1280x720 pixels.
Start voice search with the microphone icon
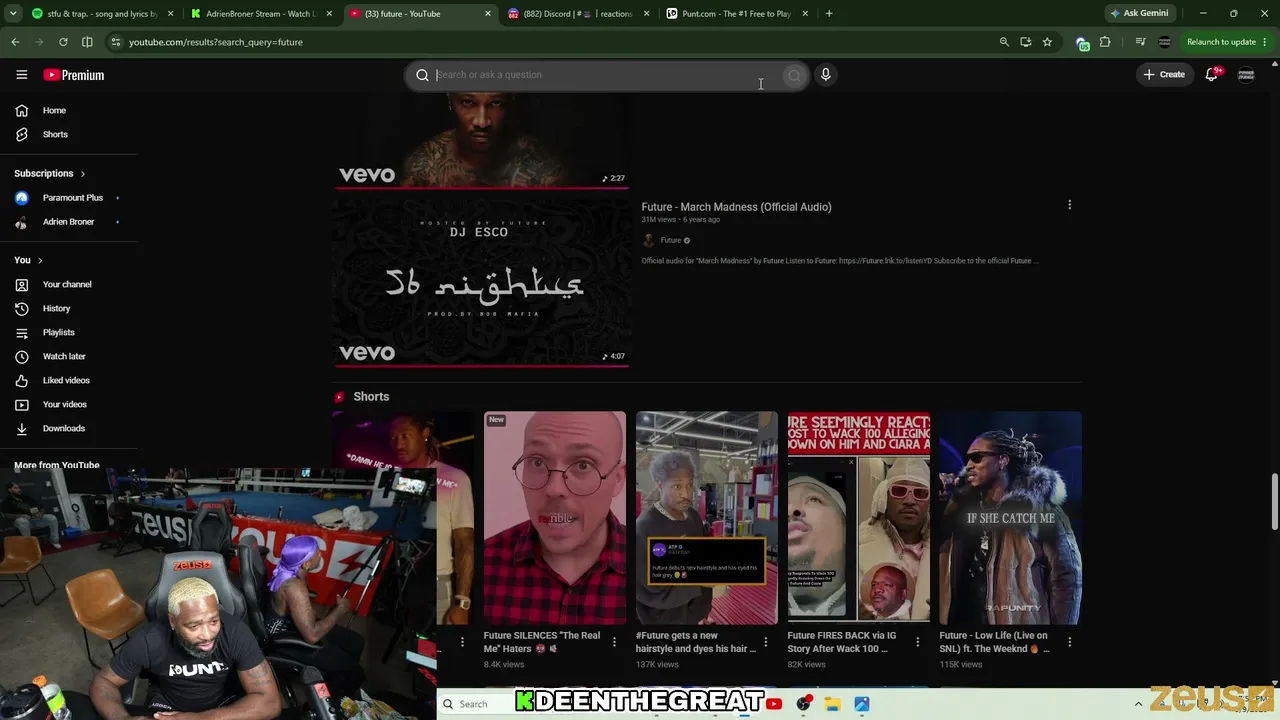point(826,75)
